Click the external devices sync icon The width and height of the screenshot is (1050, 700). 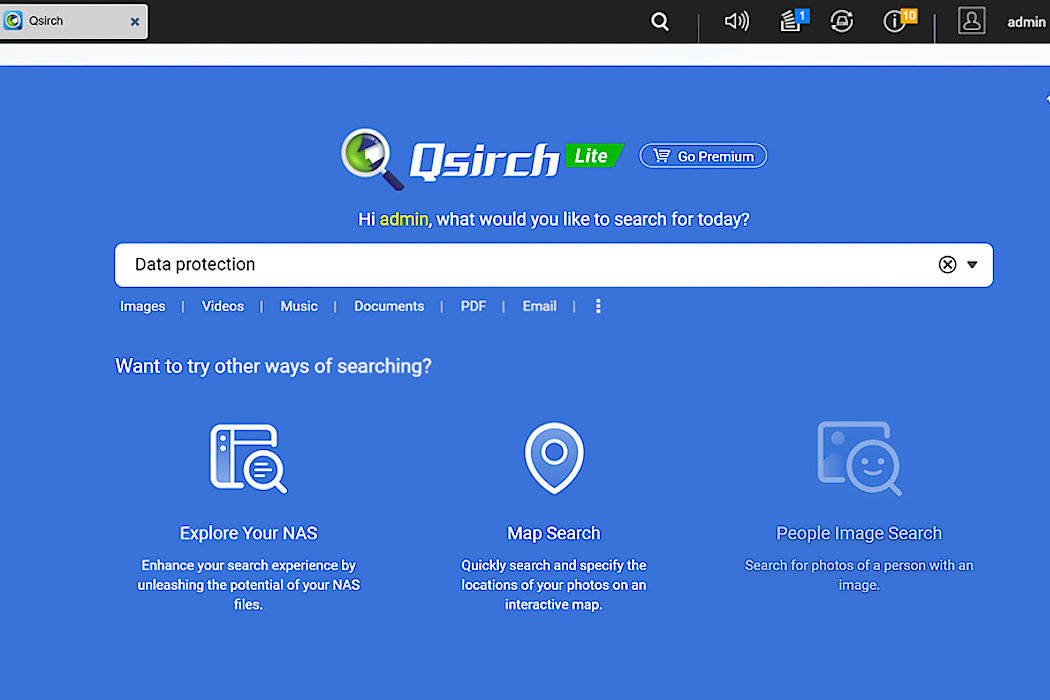tap(842, 21)
